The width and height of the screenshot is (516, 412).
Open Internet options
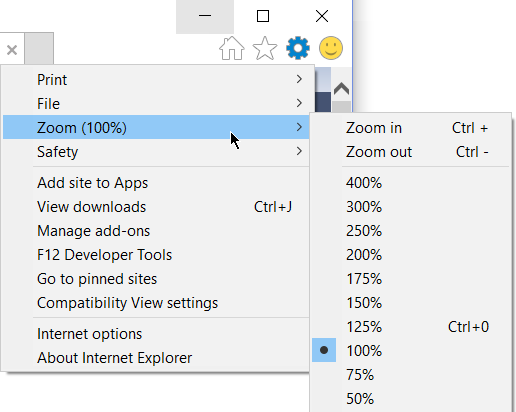156,334
